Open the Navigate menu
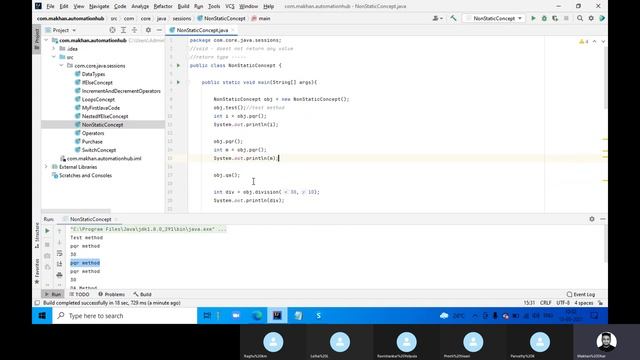 click(99, 7)
